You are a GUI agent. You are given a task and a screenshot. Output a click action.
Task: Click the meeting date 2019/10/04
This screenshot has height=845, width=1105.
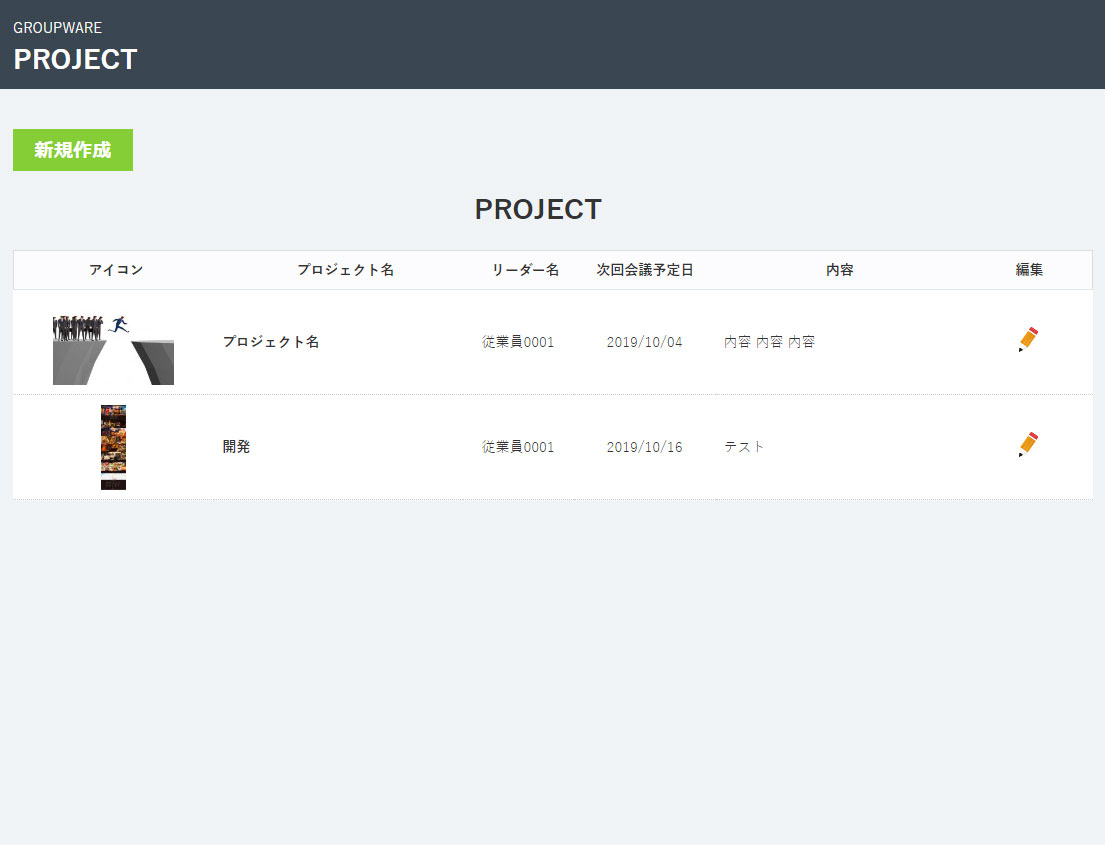pos(645,342)
